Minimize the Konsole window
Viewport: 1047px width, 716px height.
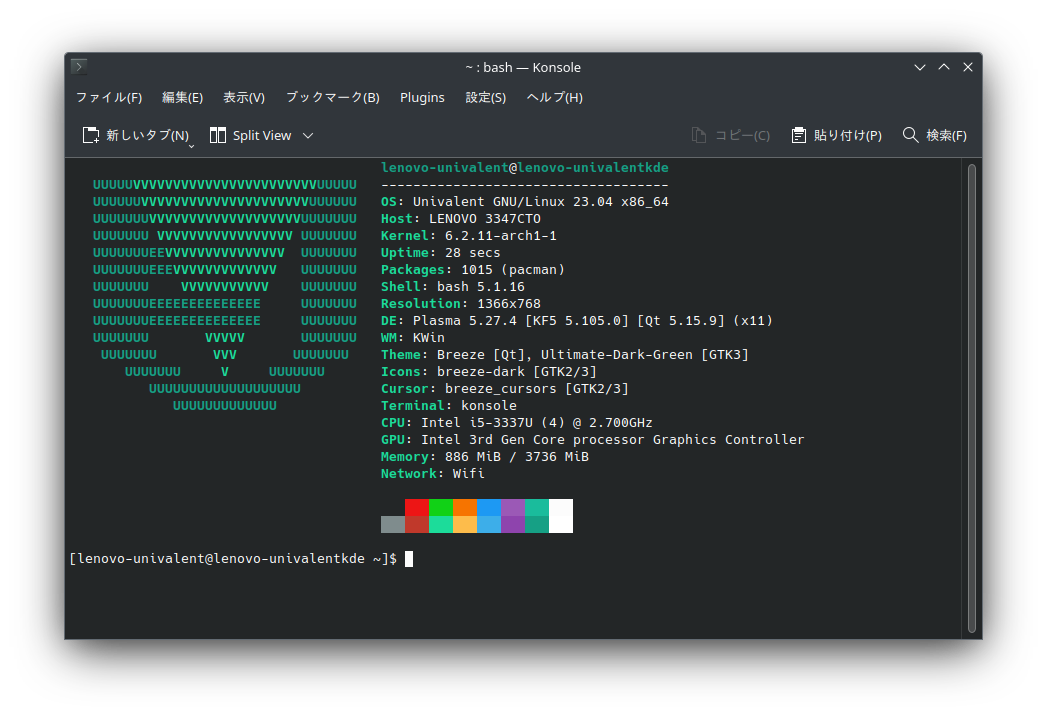click(x=919, y=67)
